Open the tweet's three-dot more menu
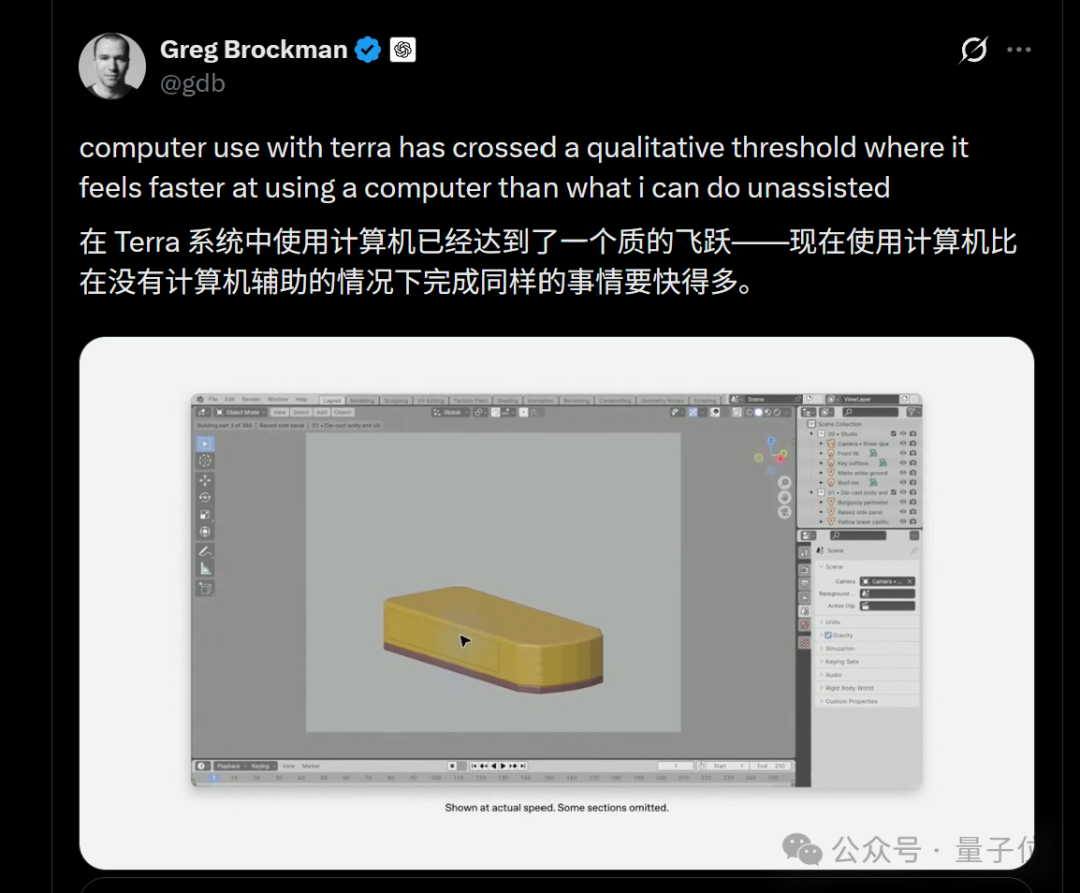1080x893 pixels. (x=1019, y=50)
